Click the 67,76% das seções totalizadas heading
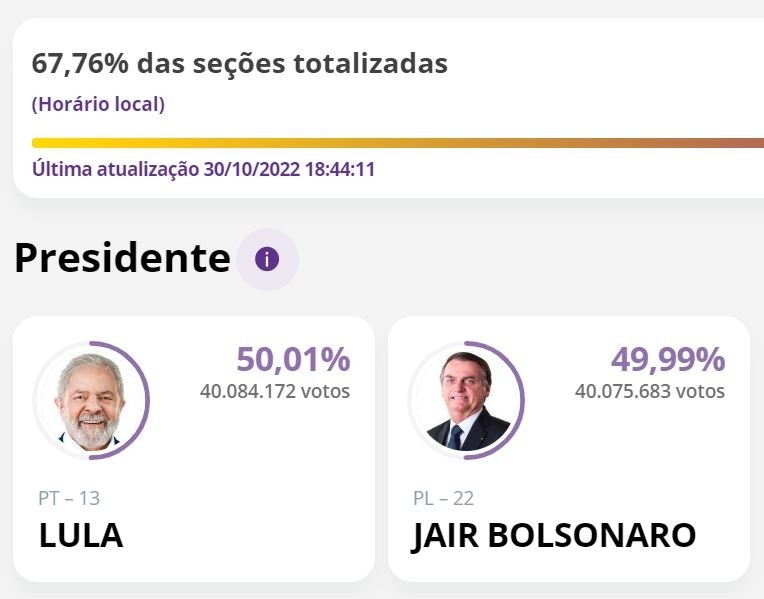The height and width of the screenshot is (599, 764). (240, 64)
